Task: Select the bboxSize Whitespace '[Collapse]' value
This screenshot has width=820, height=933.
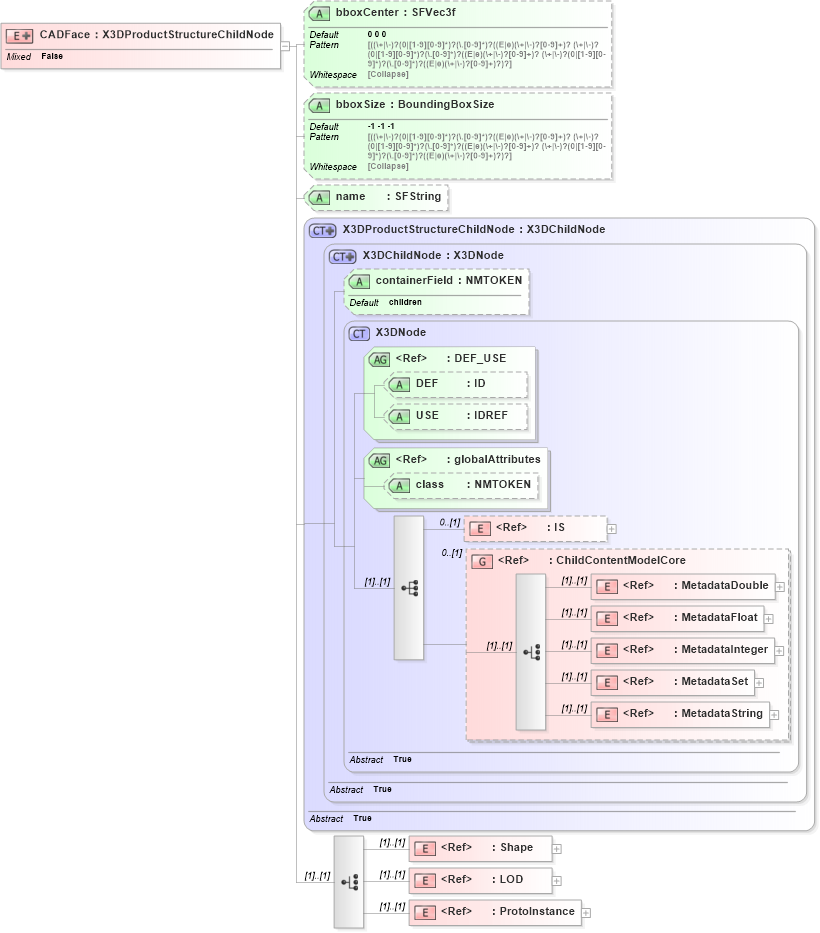Action: (x=388, y=167)
